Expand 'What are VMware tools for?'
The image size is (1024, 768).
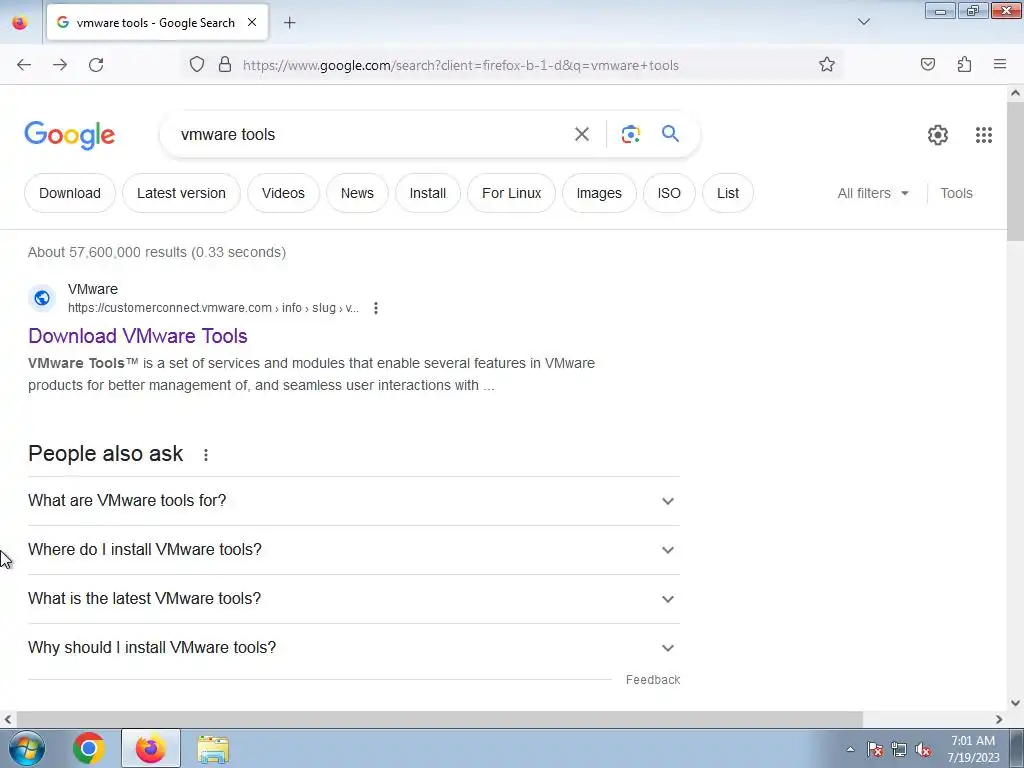(x=354, y=501)
